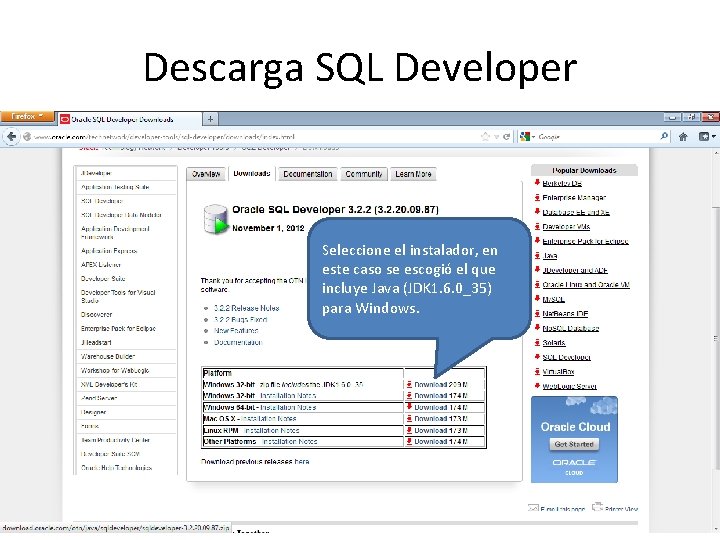Click the Berkeley DB download icon
This screenshot has width=720, height=540.
(537, 183)
